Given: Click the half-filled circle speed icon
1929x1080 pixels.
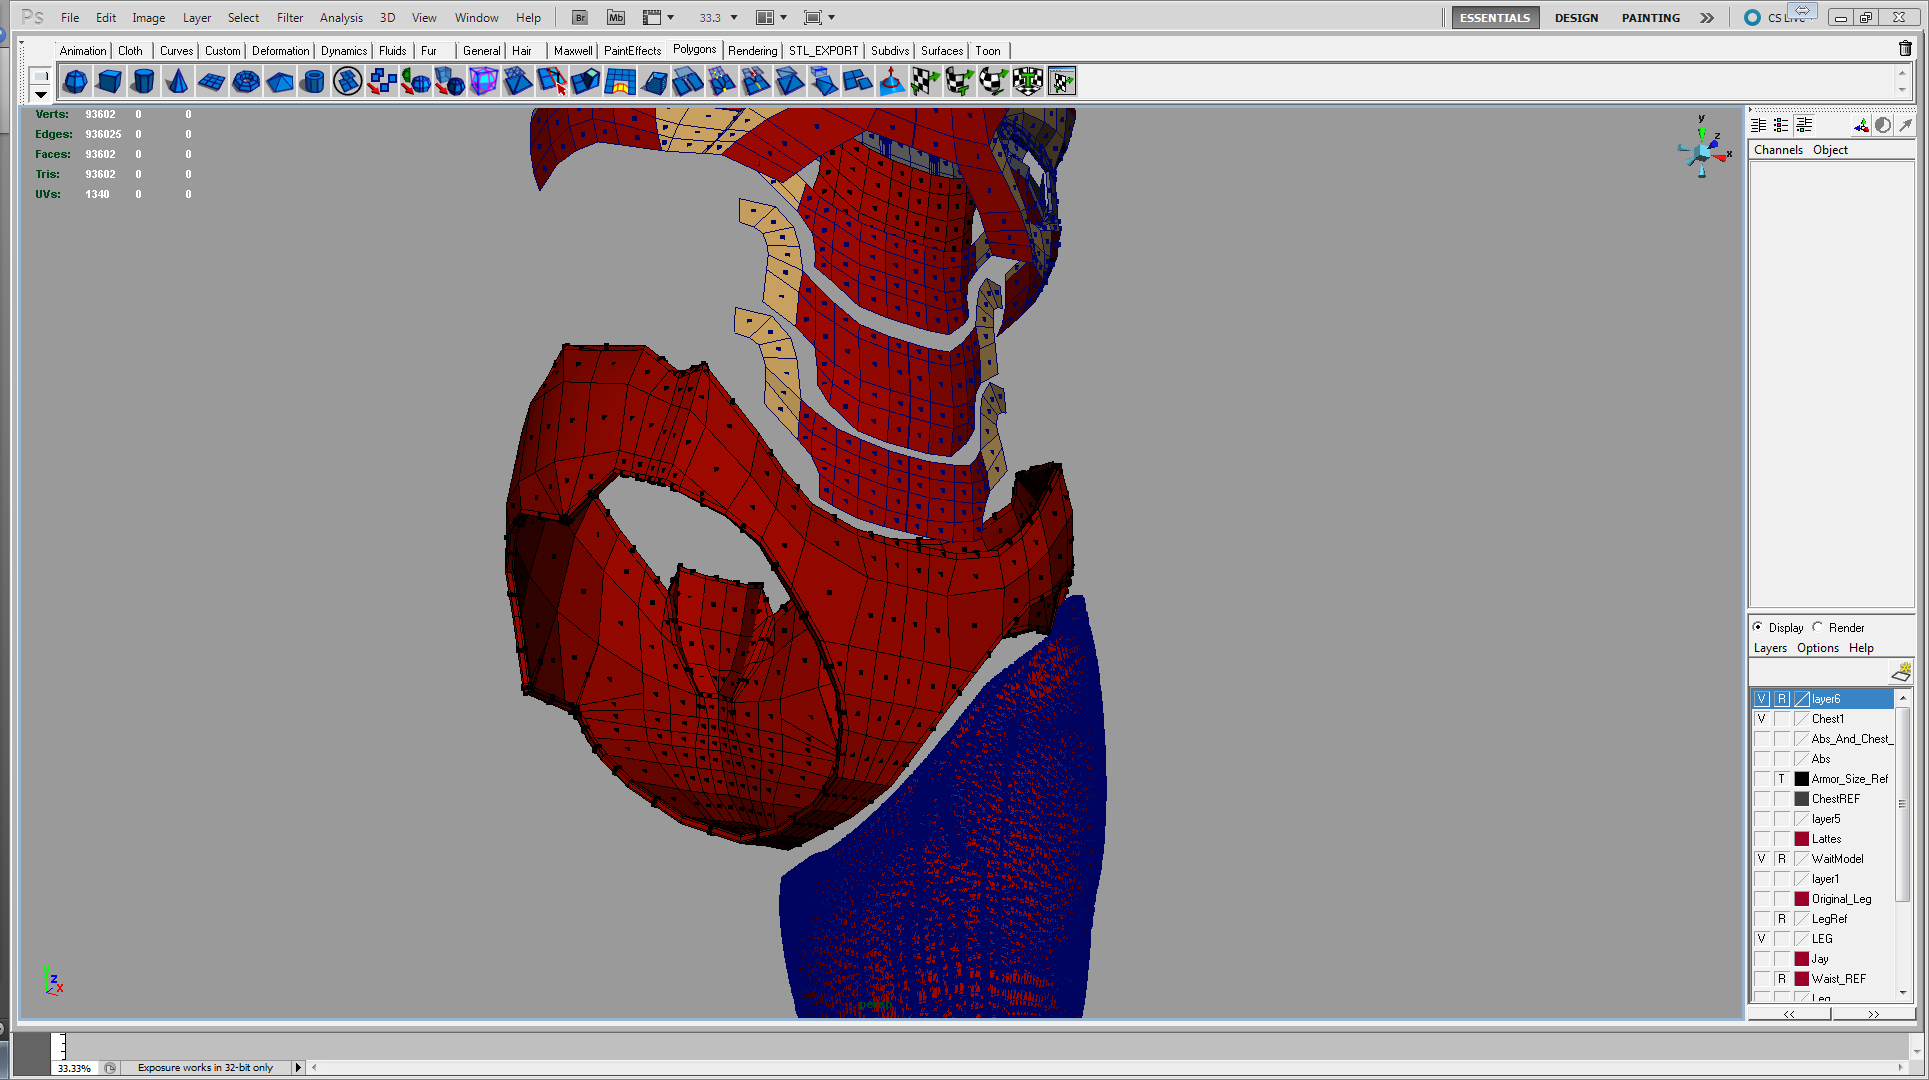Looking at the screenshot, I should [x=1883, y=125].
